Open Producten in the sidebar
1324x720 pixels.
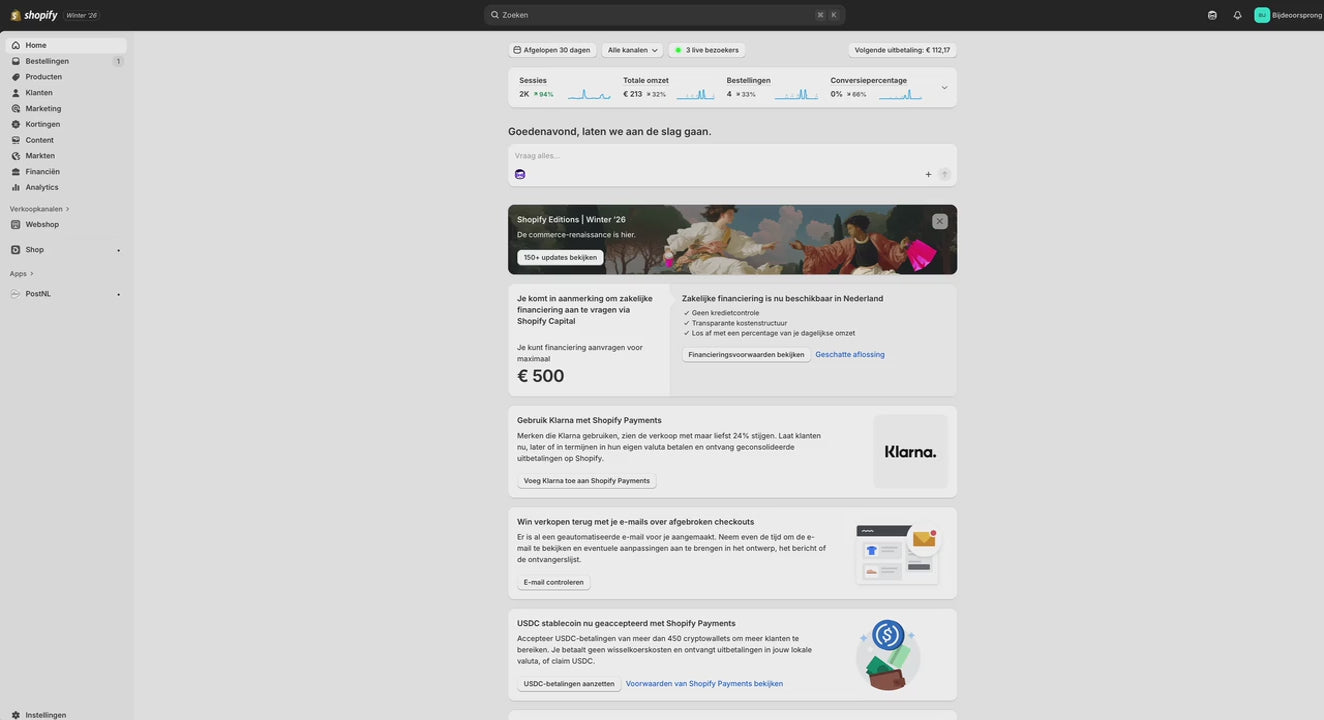[65, 77]
